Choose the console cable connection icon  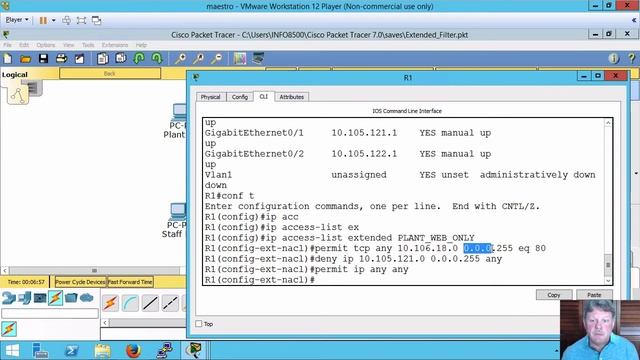[130, 303]
